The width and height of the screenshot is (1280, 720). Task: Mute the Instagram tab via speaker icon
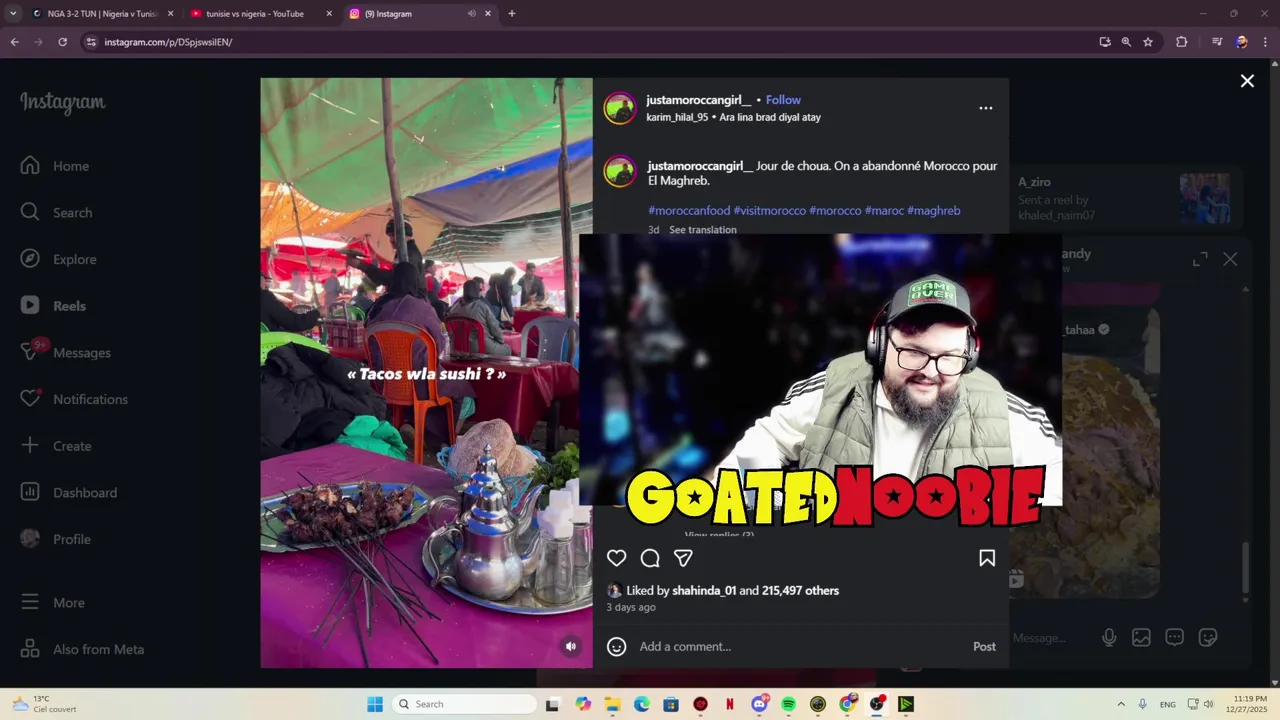[472, 14]
